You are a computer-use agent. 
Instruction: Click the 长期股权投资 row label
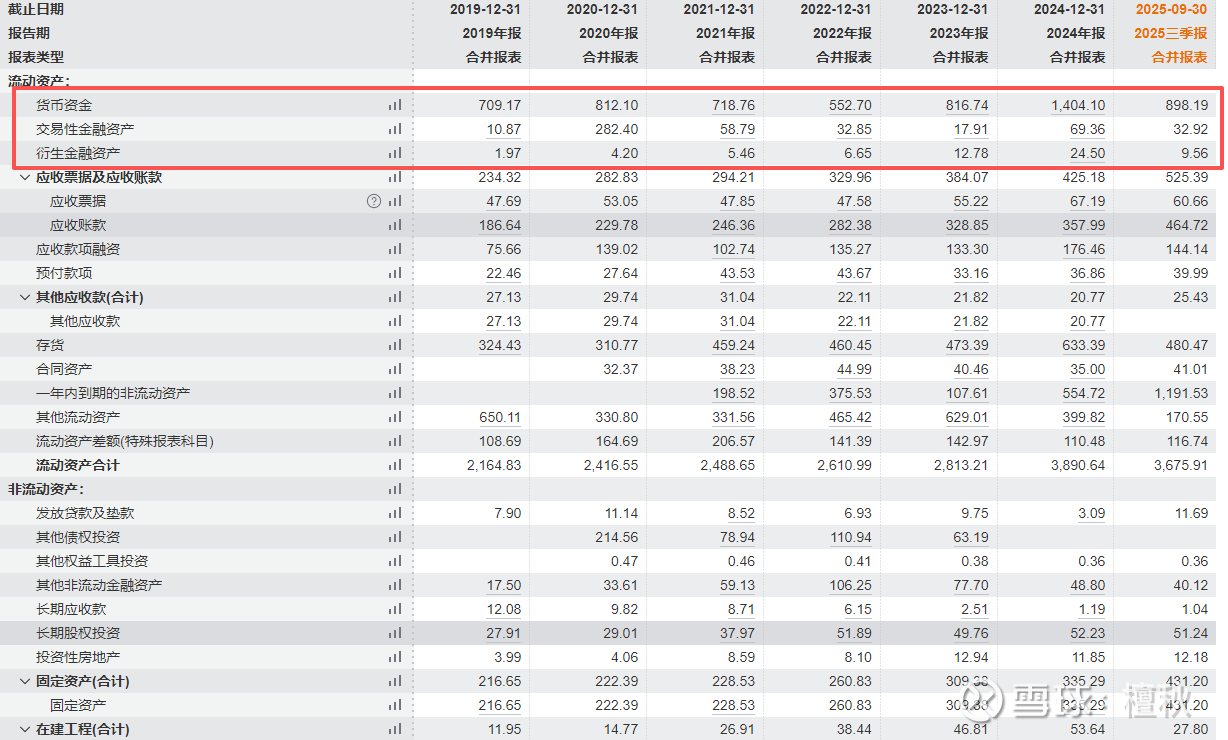tap(78, 633)
